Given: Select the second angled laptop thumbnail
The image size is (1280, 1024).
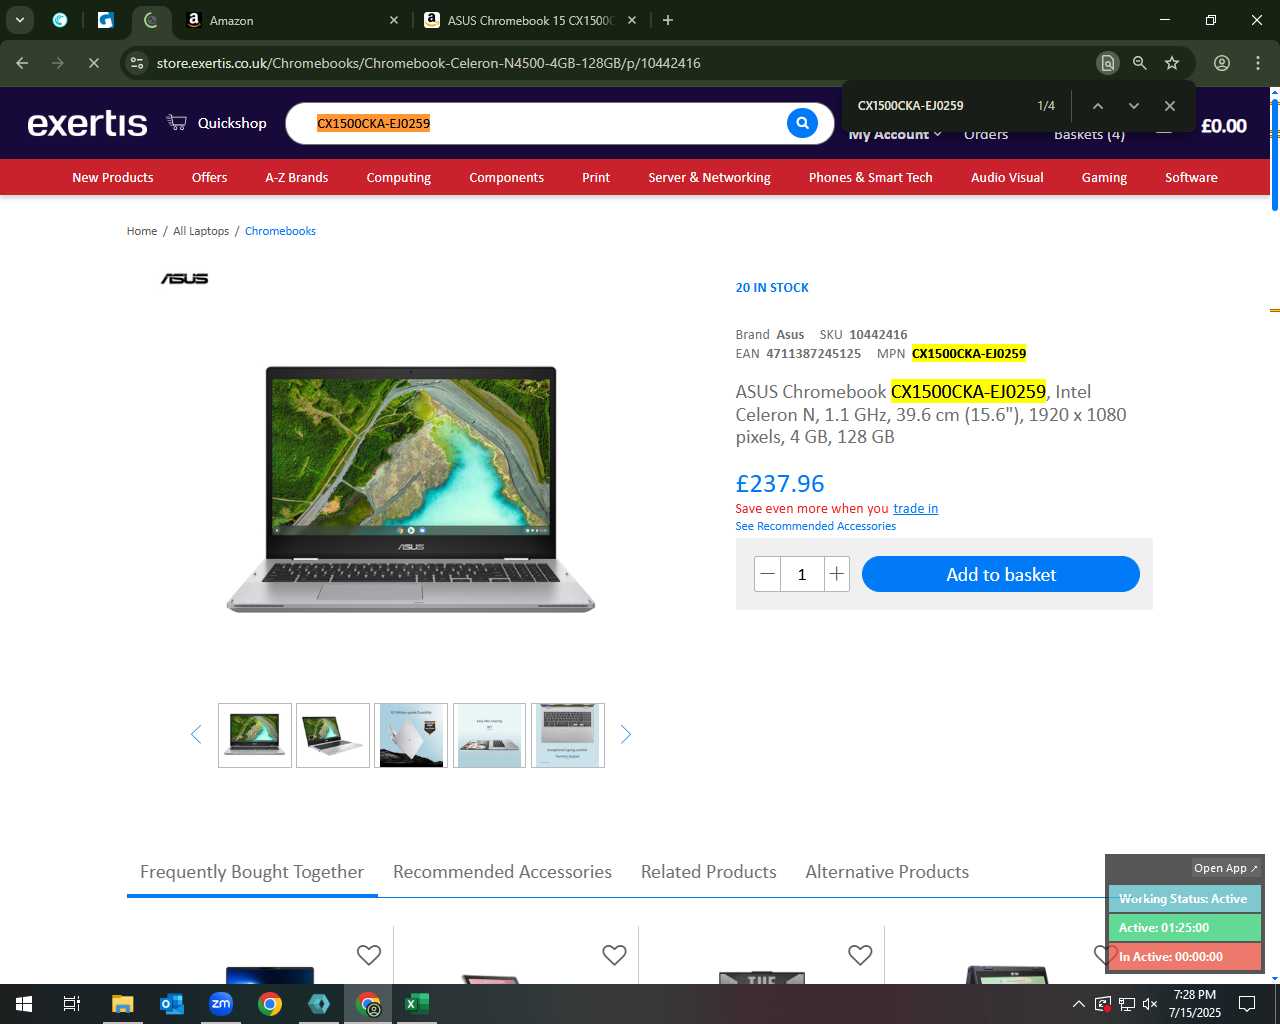Looking at the screenshot, I should click(333, 735).
